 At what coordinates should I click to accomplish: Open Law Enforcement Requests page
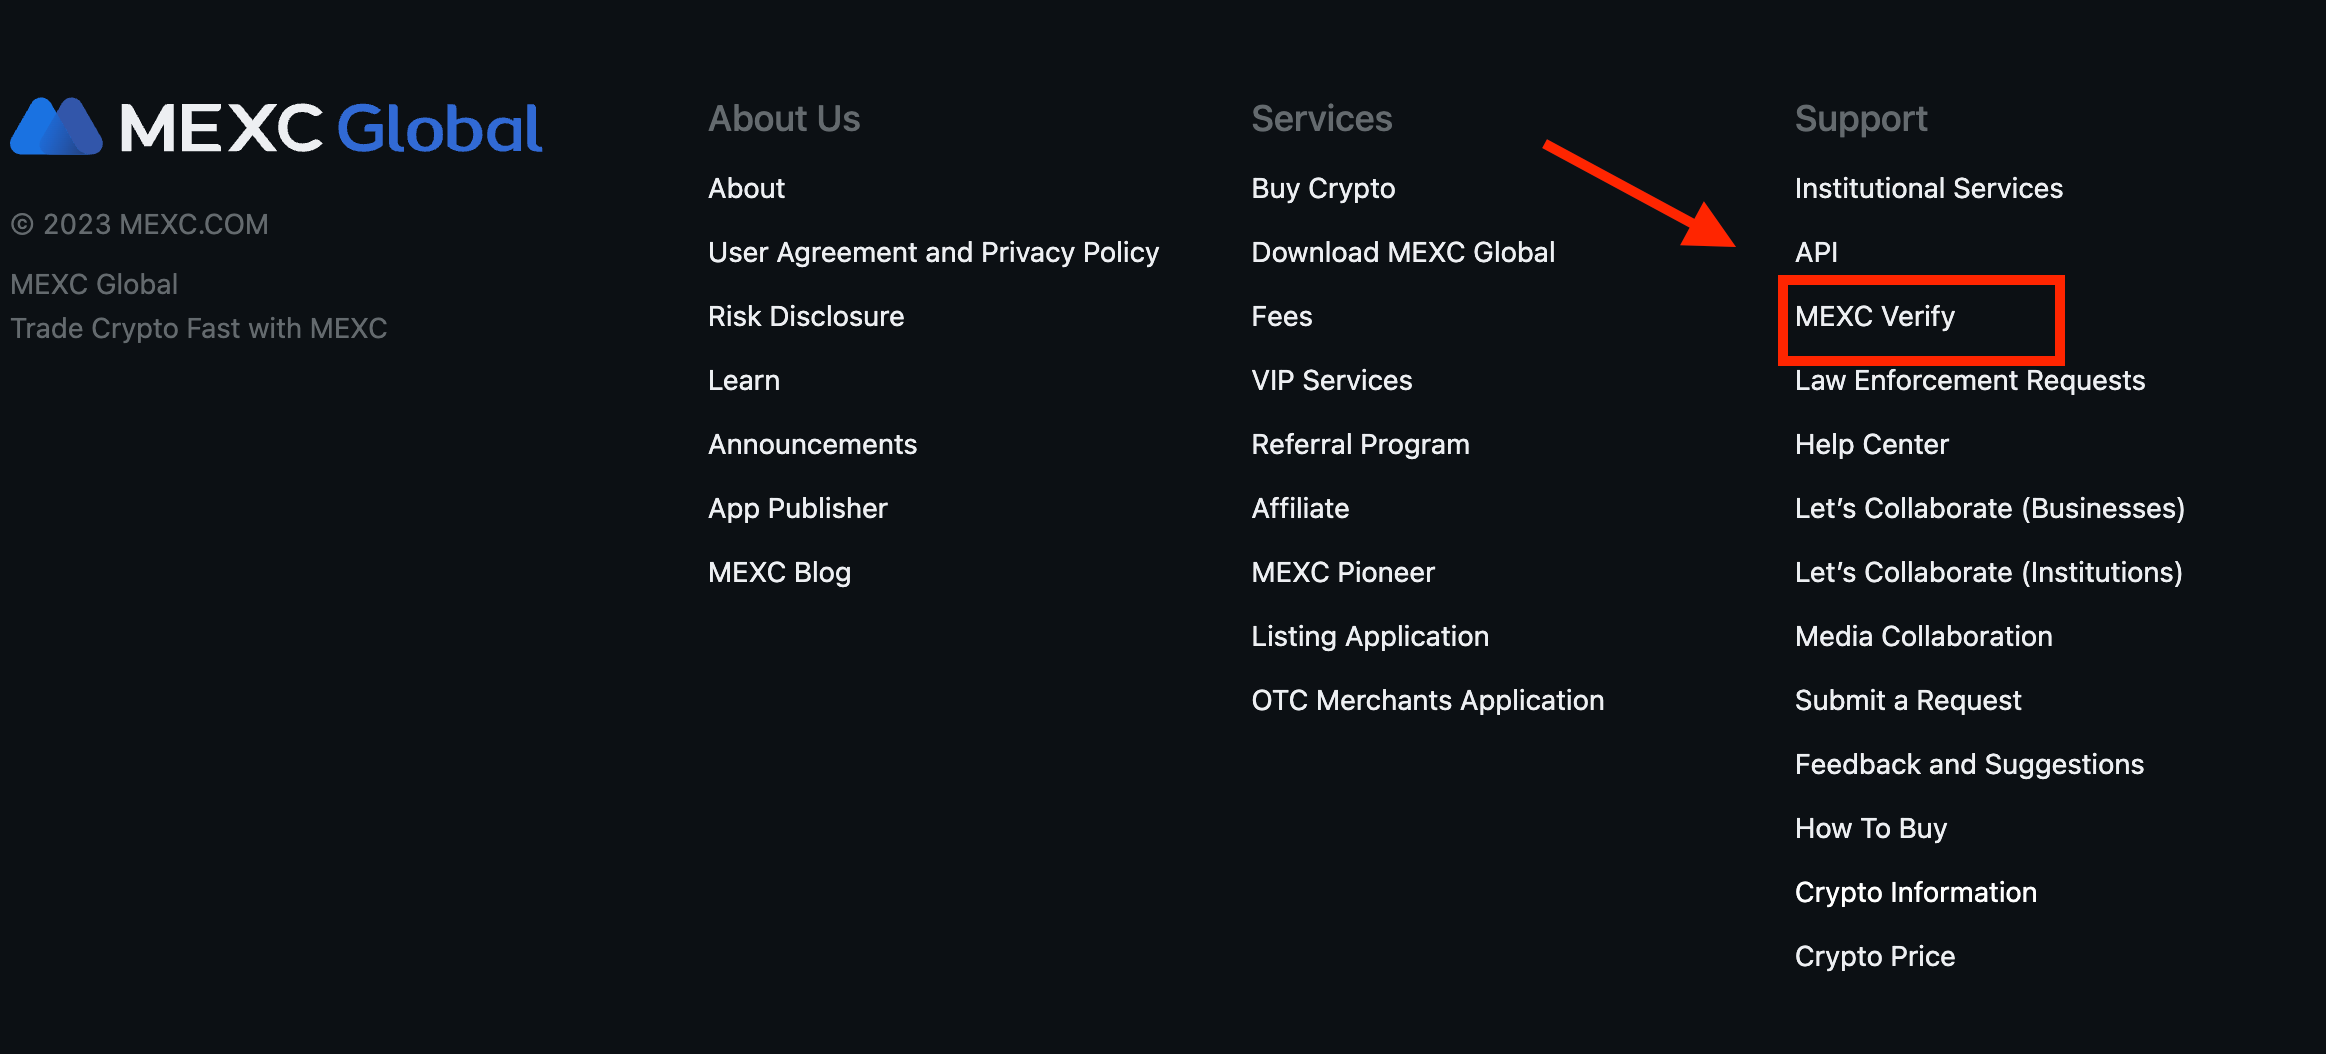pos(1969,381)
